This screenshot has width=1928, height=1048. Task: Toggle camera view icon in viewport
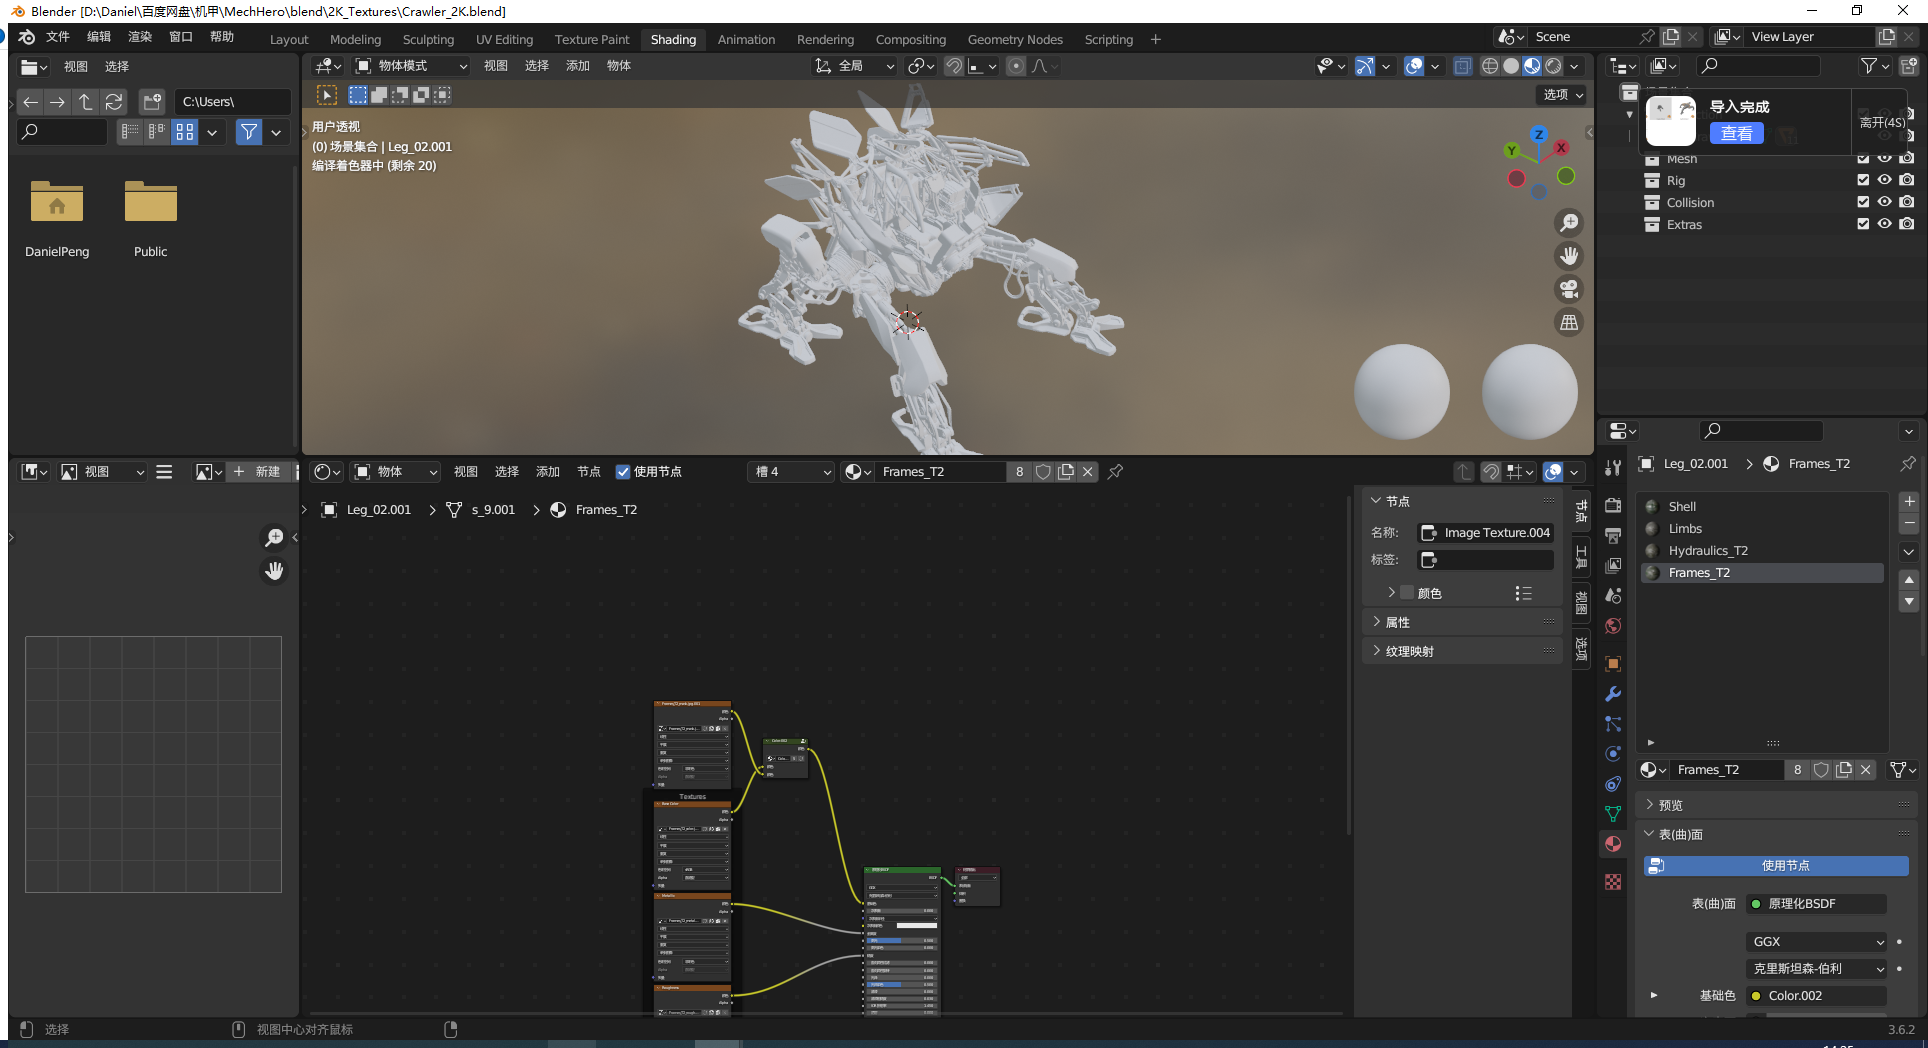(x=1569, y=289)
